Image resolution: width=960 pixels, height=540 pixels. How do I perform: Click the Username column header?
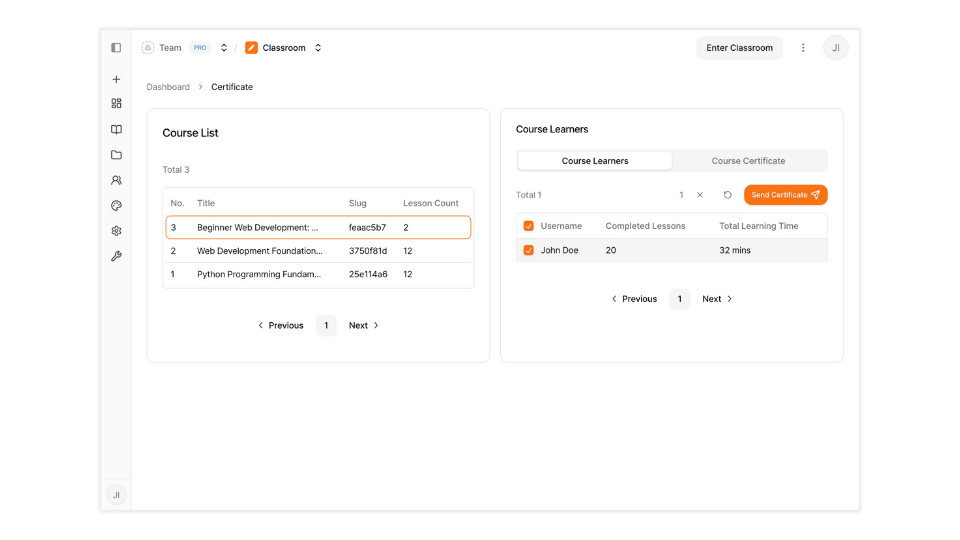coord(561,226)
